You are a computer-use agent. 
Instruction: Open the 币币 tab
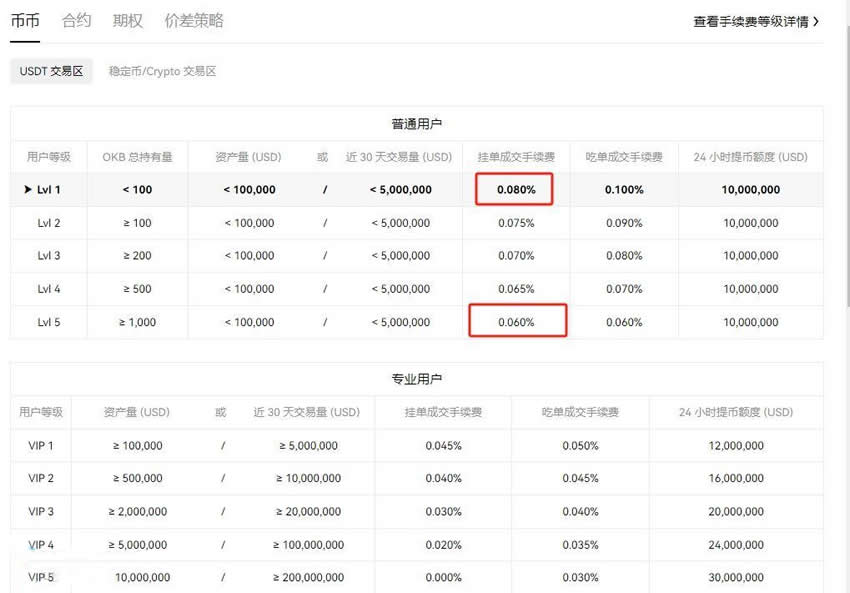click(x=25, y=21)
